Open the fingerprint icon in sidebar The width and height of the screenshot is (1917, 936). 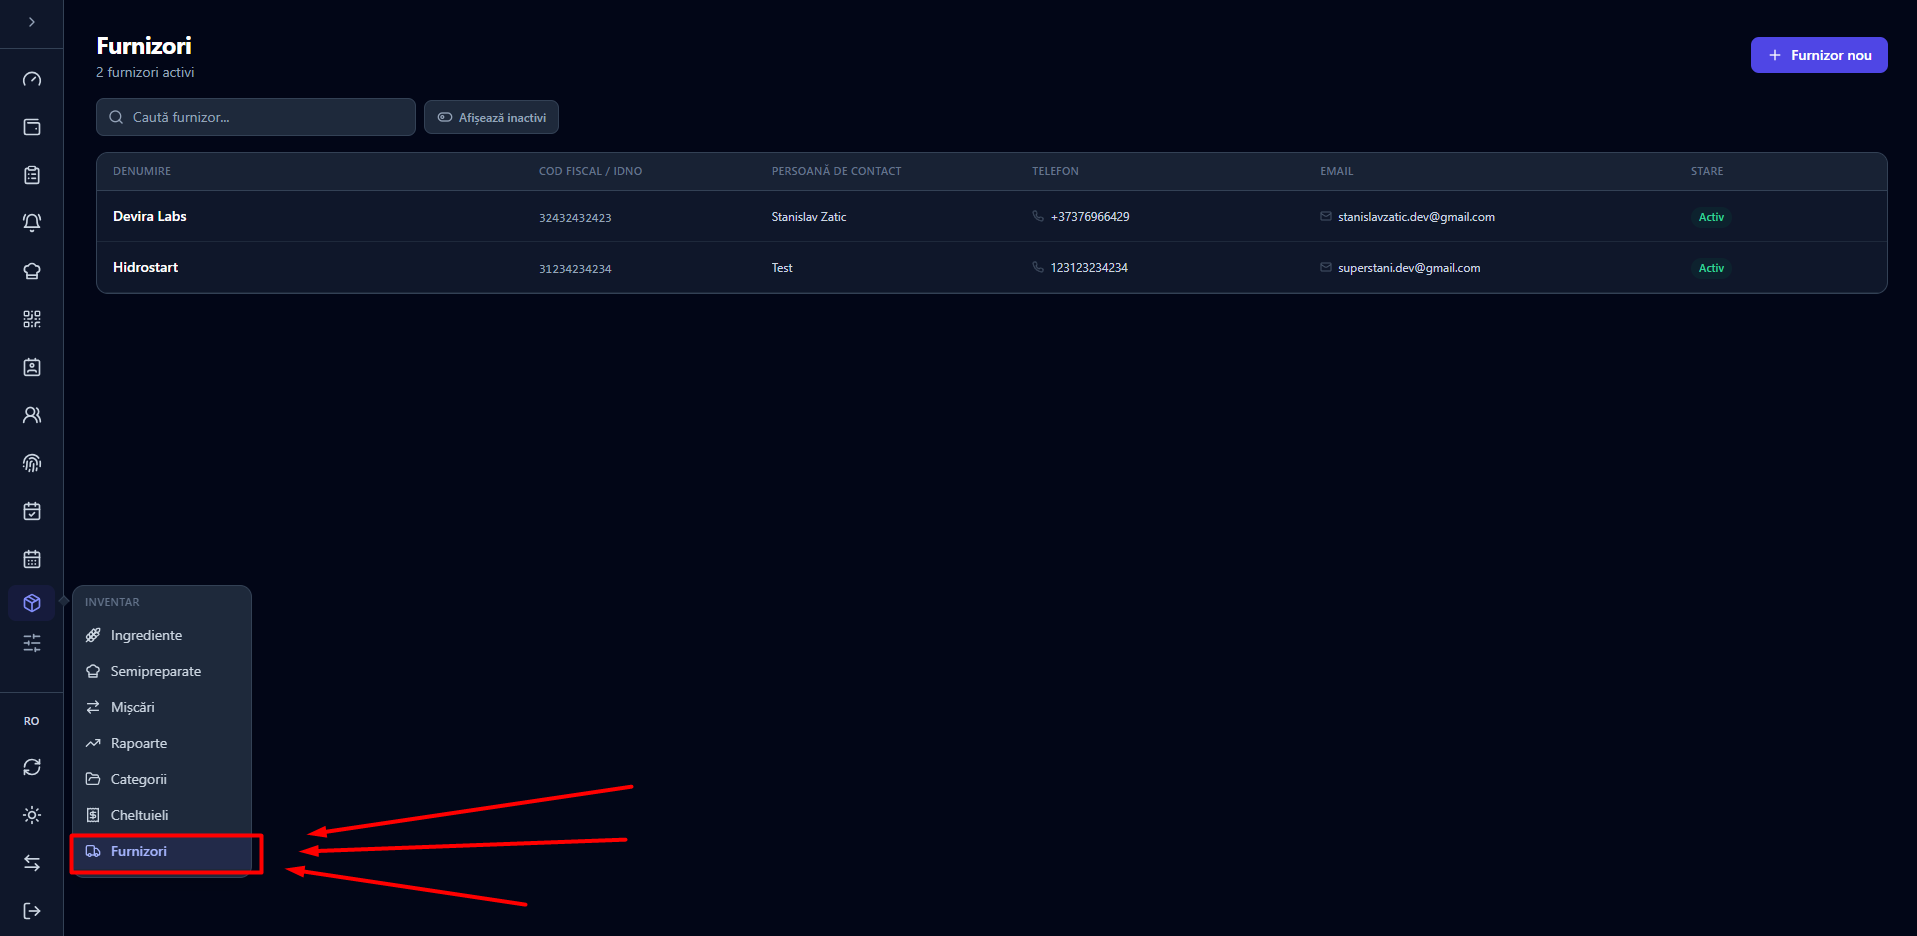click(32, 463)
